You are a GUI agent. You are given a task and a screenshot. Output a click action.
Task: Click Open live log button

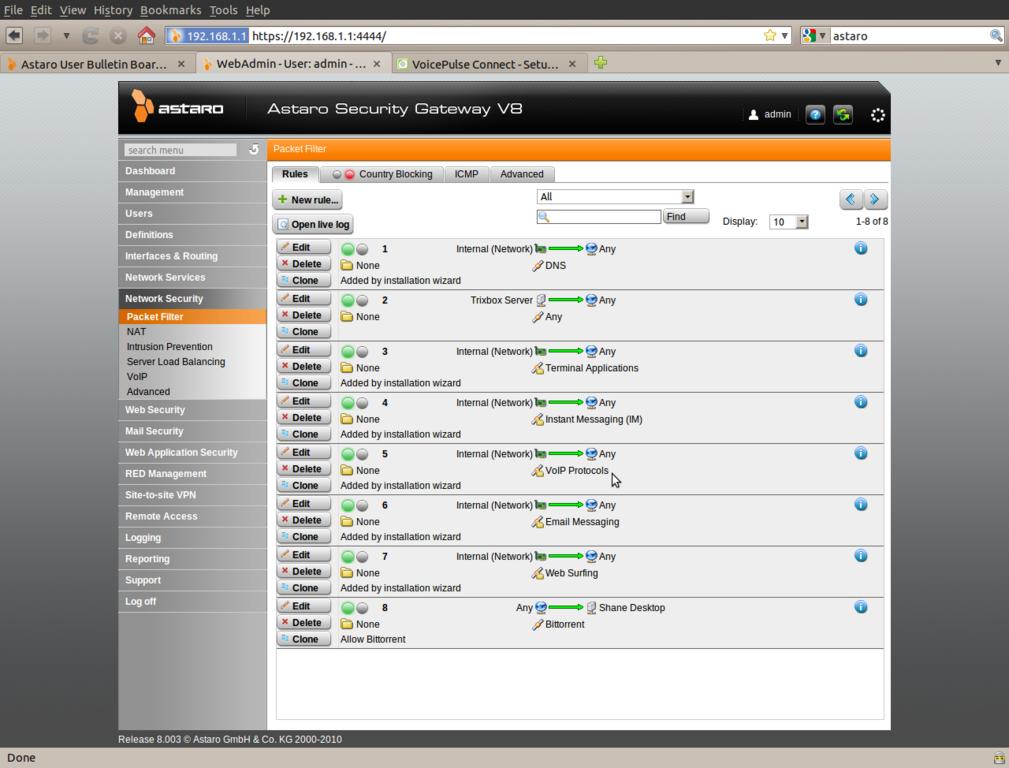click(x=313, y=224)
